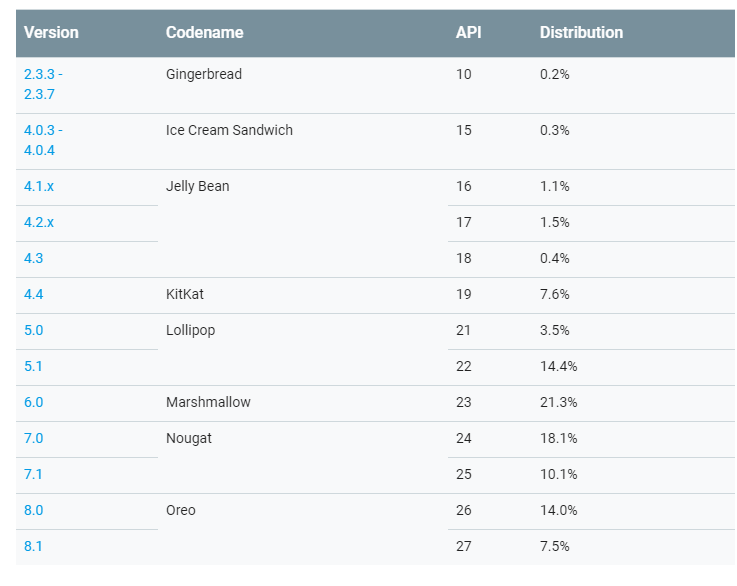Click the Version column header
This screenshot has width=737, height=586.
coord(51,33)
